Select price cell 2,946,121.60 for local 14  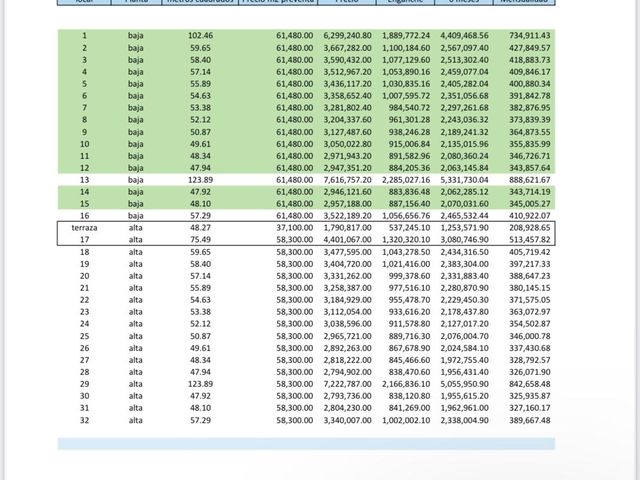(347, 192)
